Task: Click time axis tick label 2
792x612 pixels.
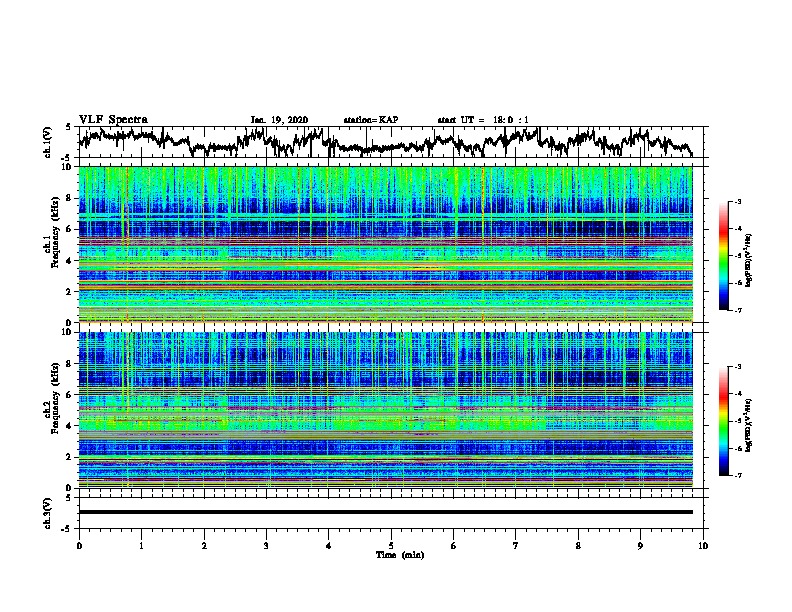Action: (x=204, y=546)
